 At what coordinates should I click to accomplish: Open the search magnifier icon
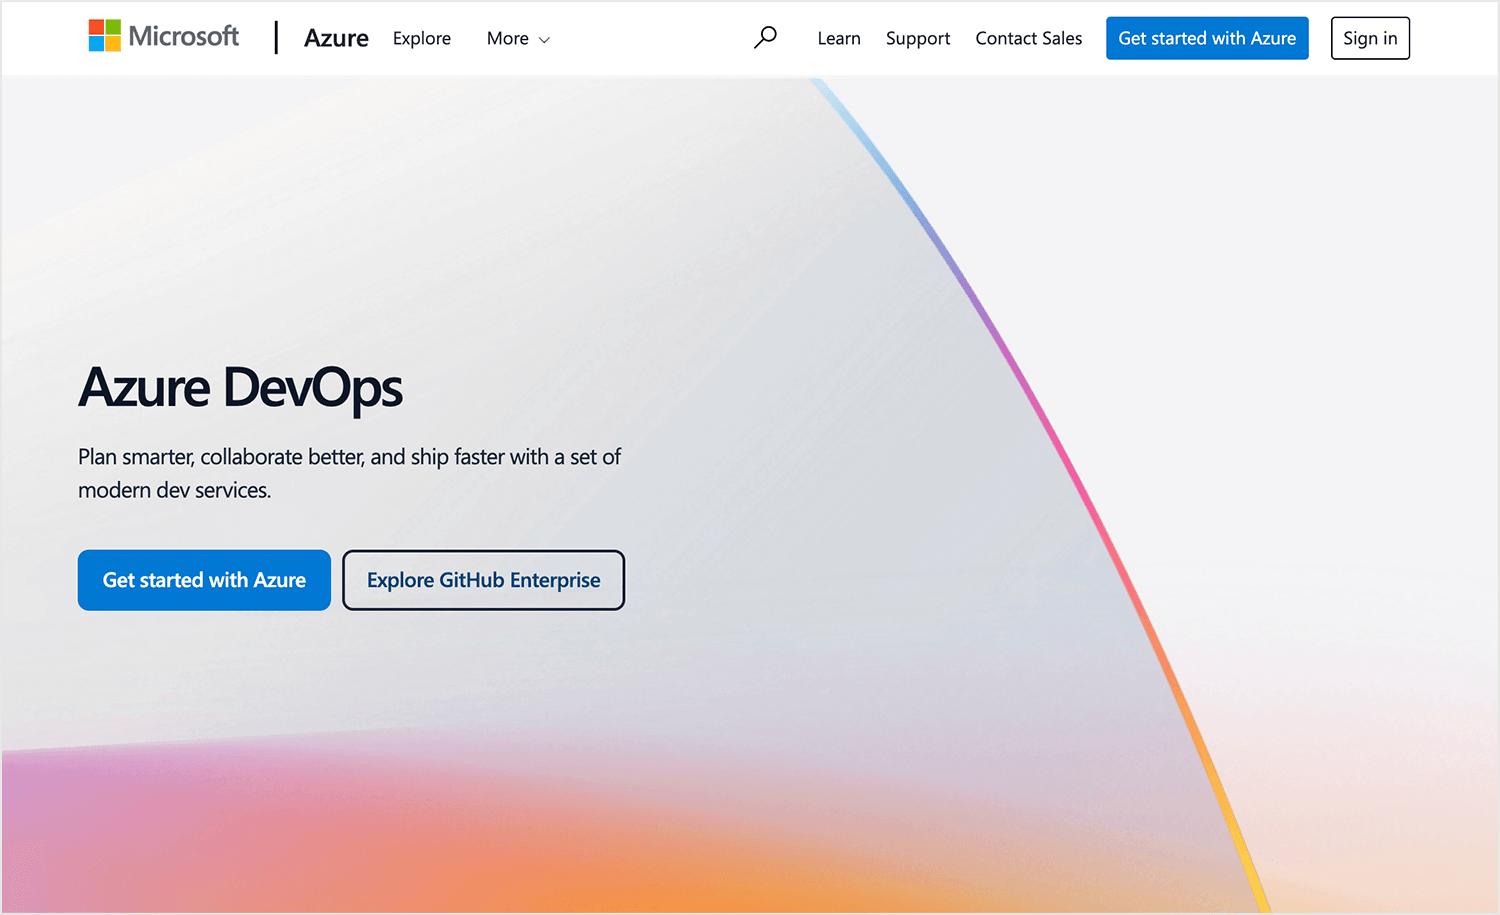point(765,38)
